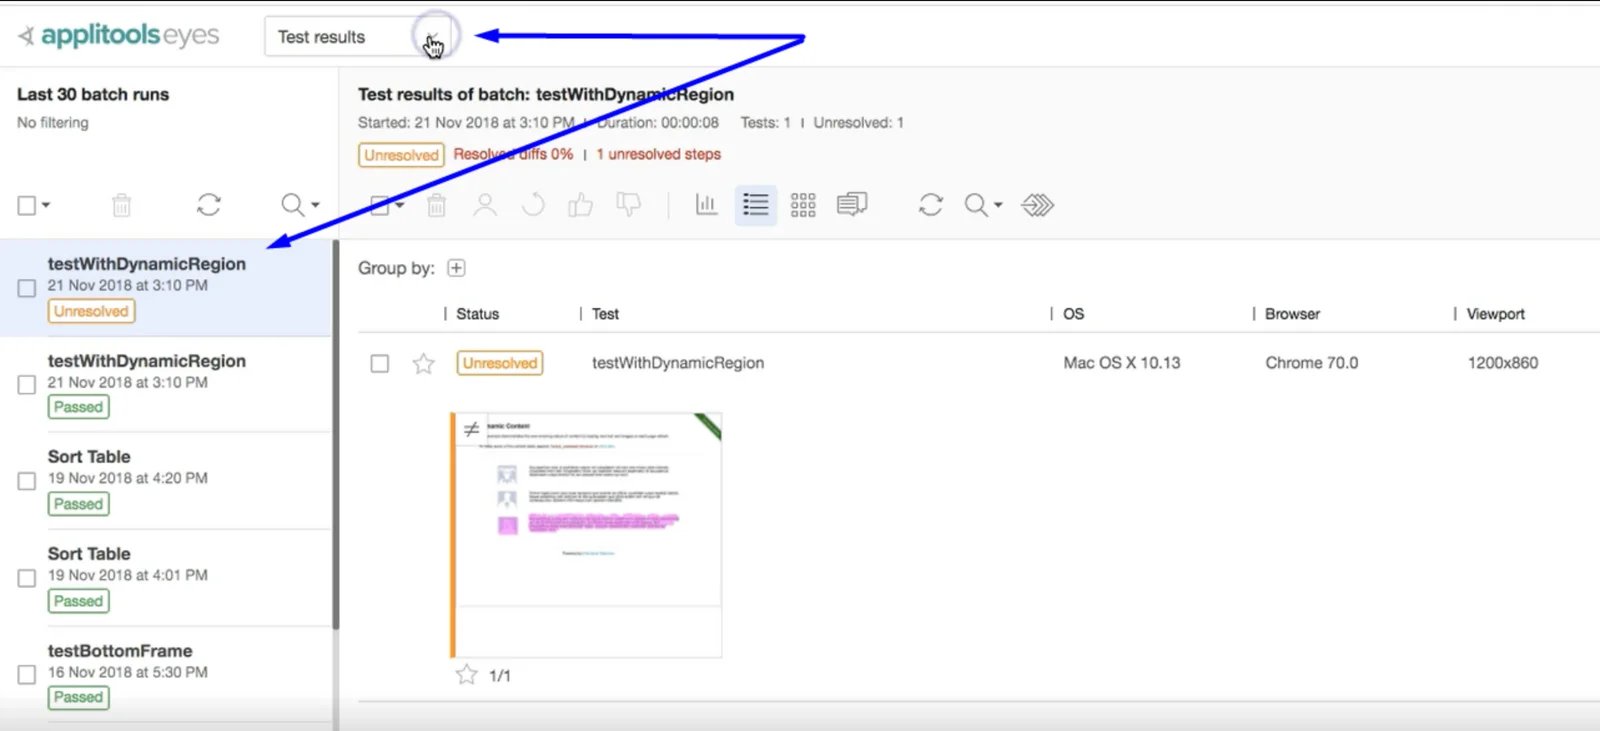
Task: Click the batch list vertical scrollbar
Action: 336,436
